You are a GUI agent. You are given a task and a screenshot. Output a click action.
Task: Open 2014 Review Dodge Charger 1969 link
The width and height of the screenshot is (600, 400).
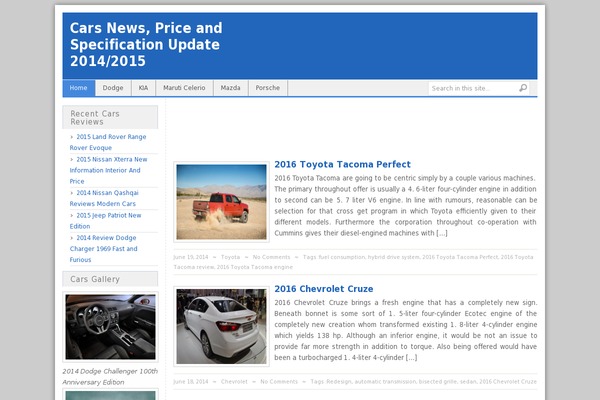tap(103, 248)
